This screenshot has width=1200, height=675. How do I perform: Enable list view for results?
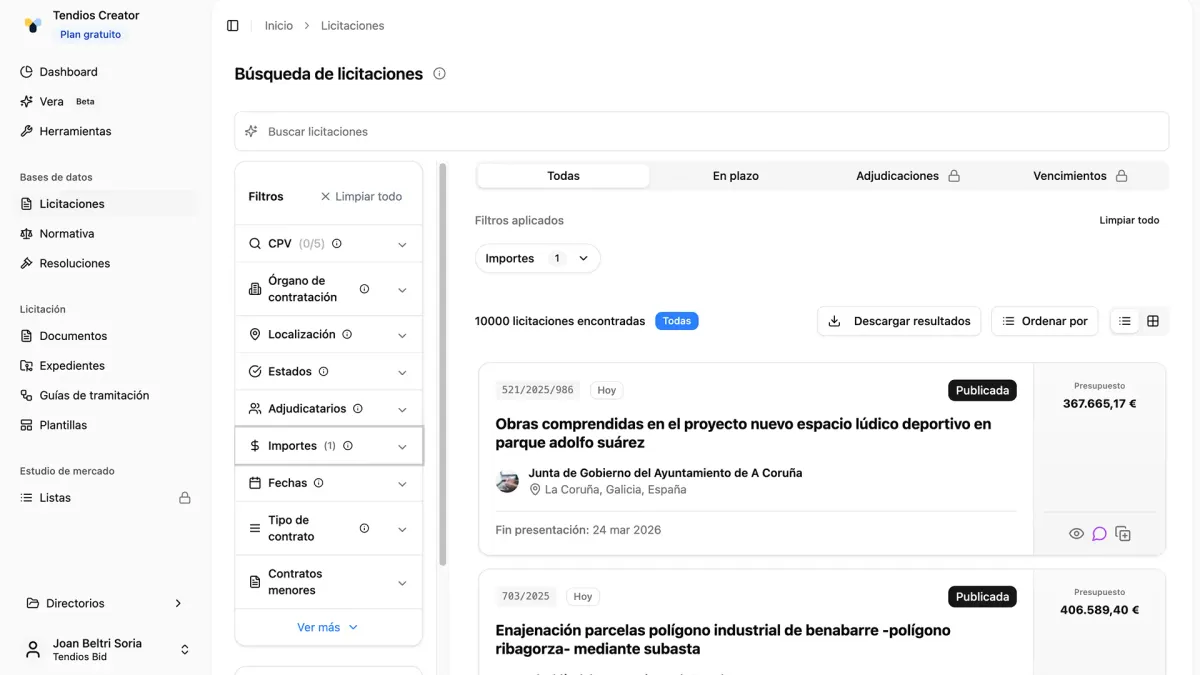coord(1124,321)
